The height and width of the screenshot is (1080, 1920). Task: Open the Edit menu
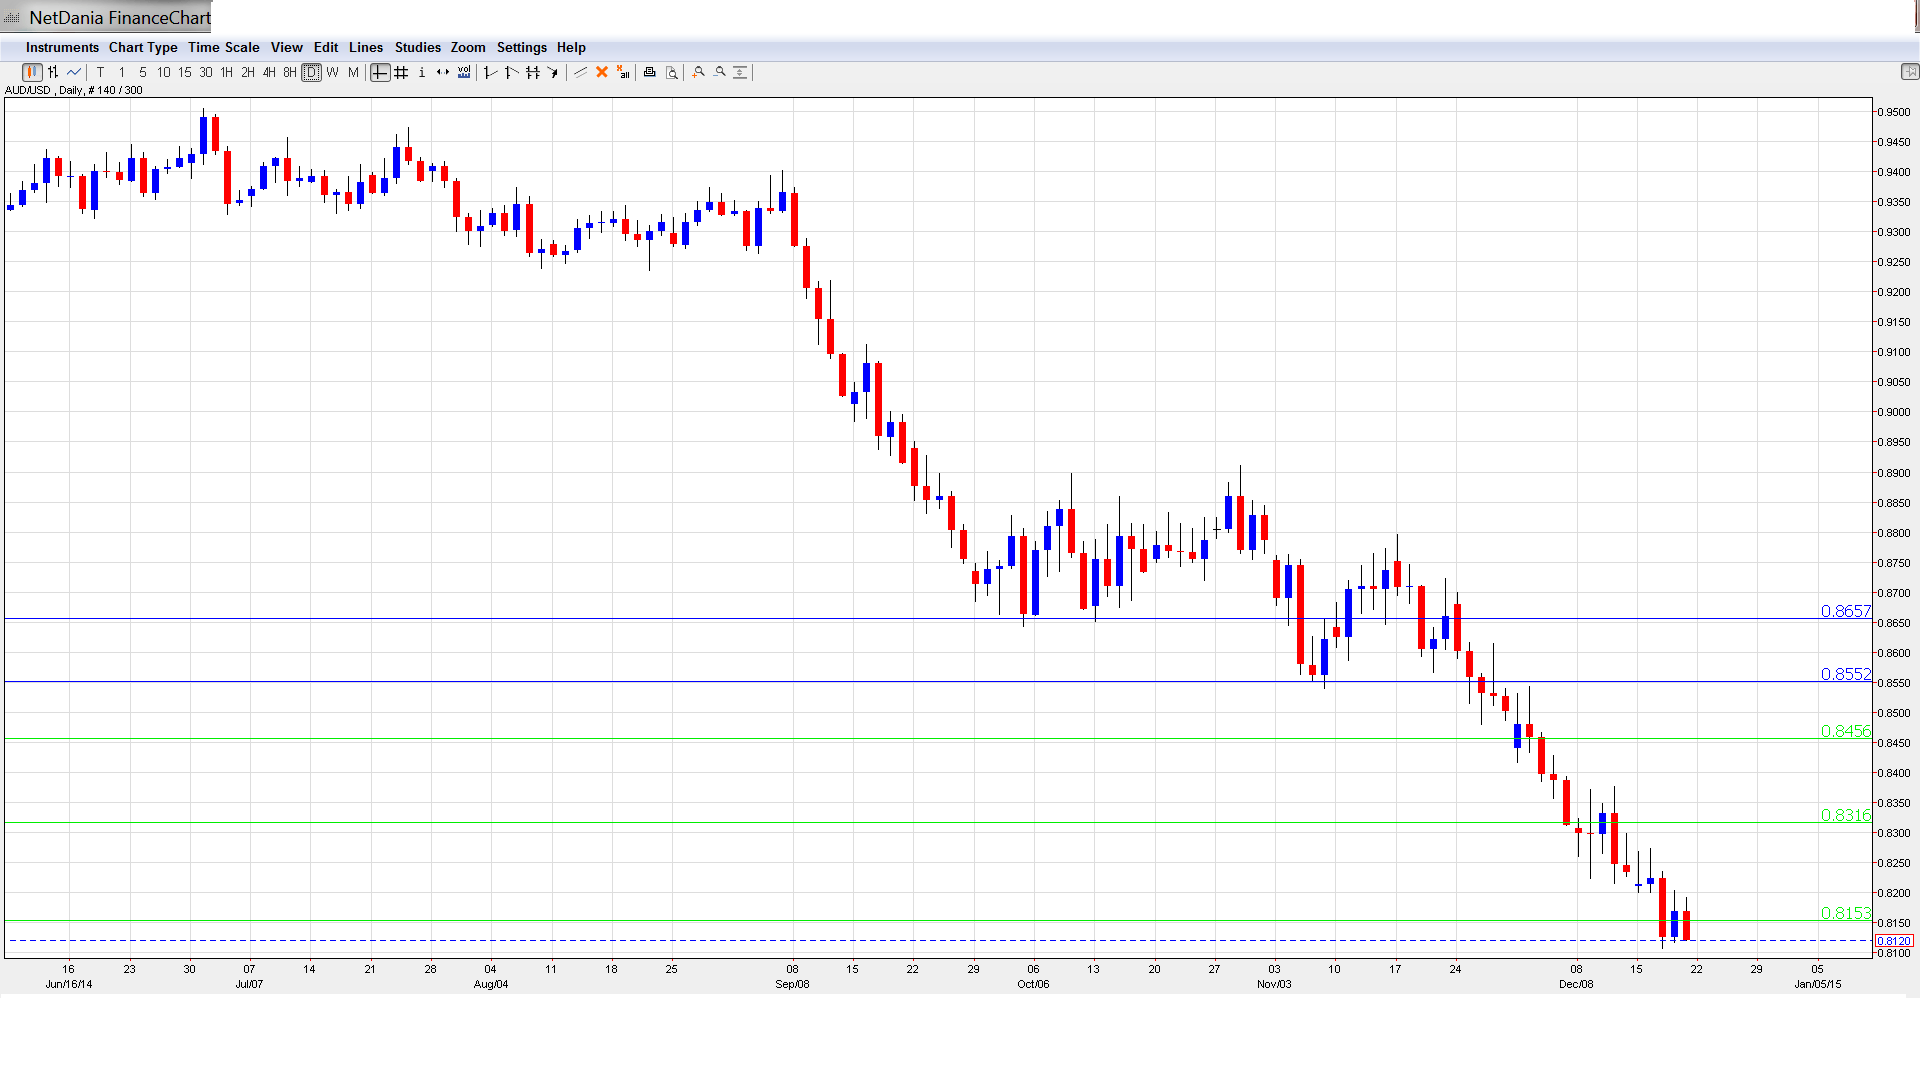pos(326,47)
